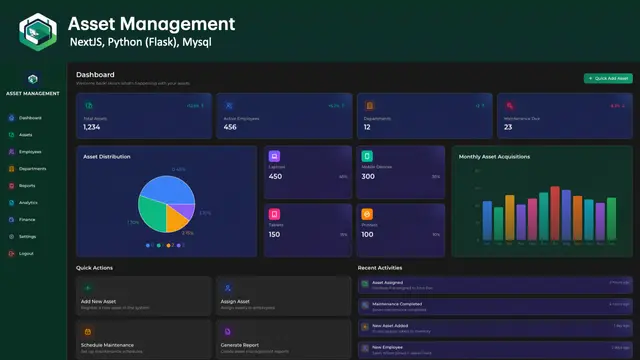Select the green slice of pie chart
This screenshot has height=360, width=640.
(152, 214)
